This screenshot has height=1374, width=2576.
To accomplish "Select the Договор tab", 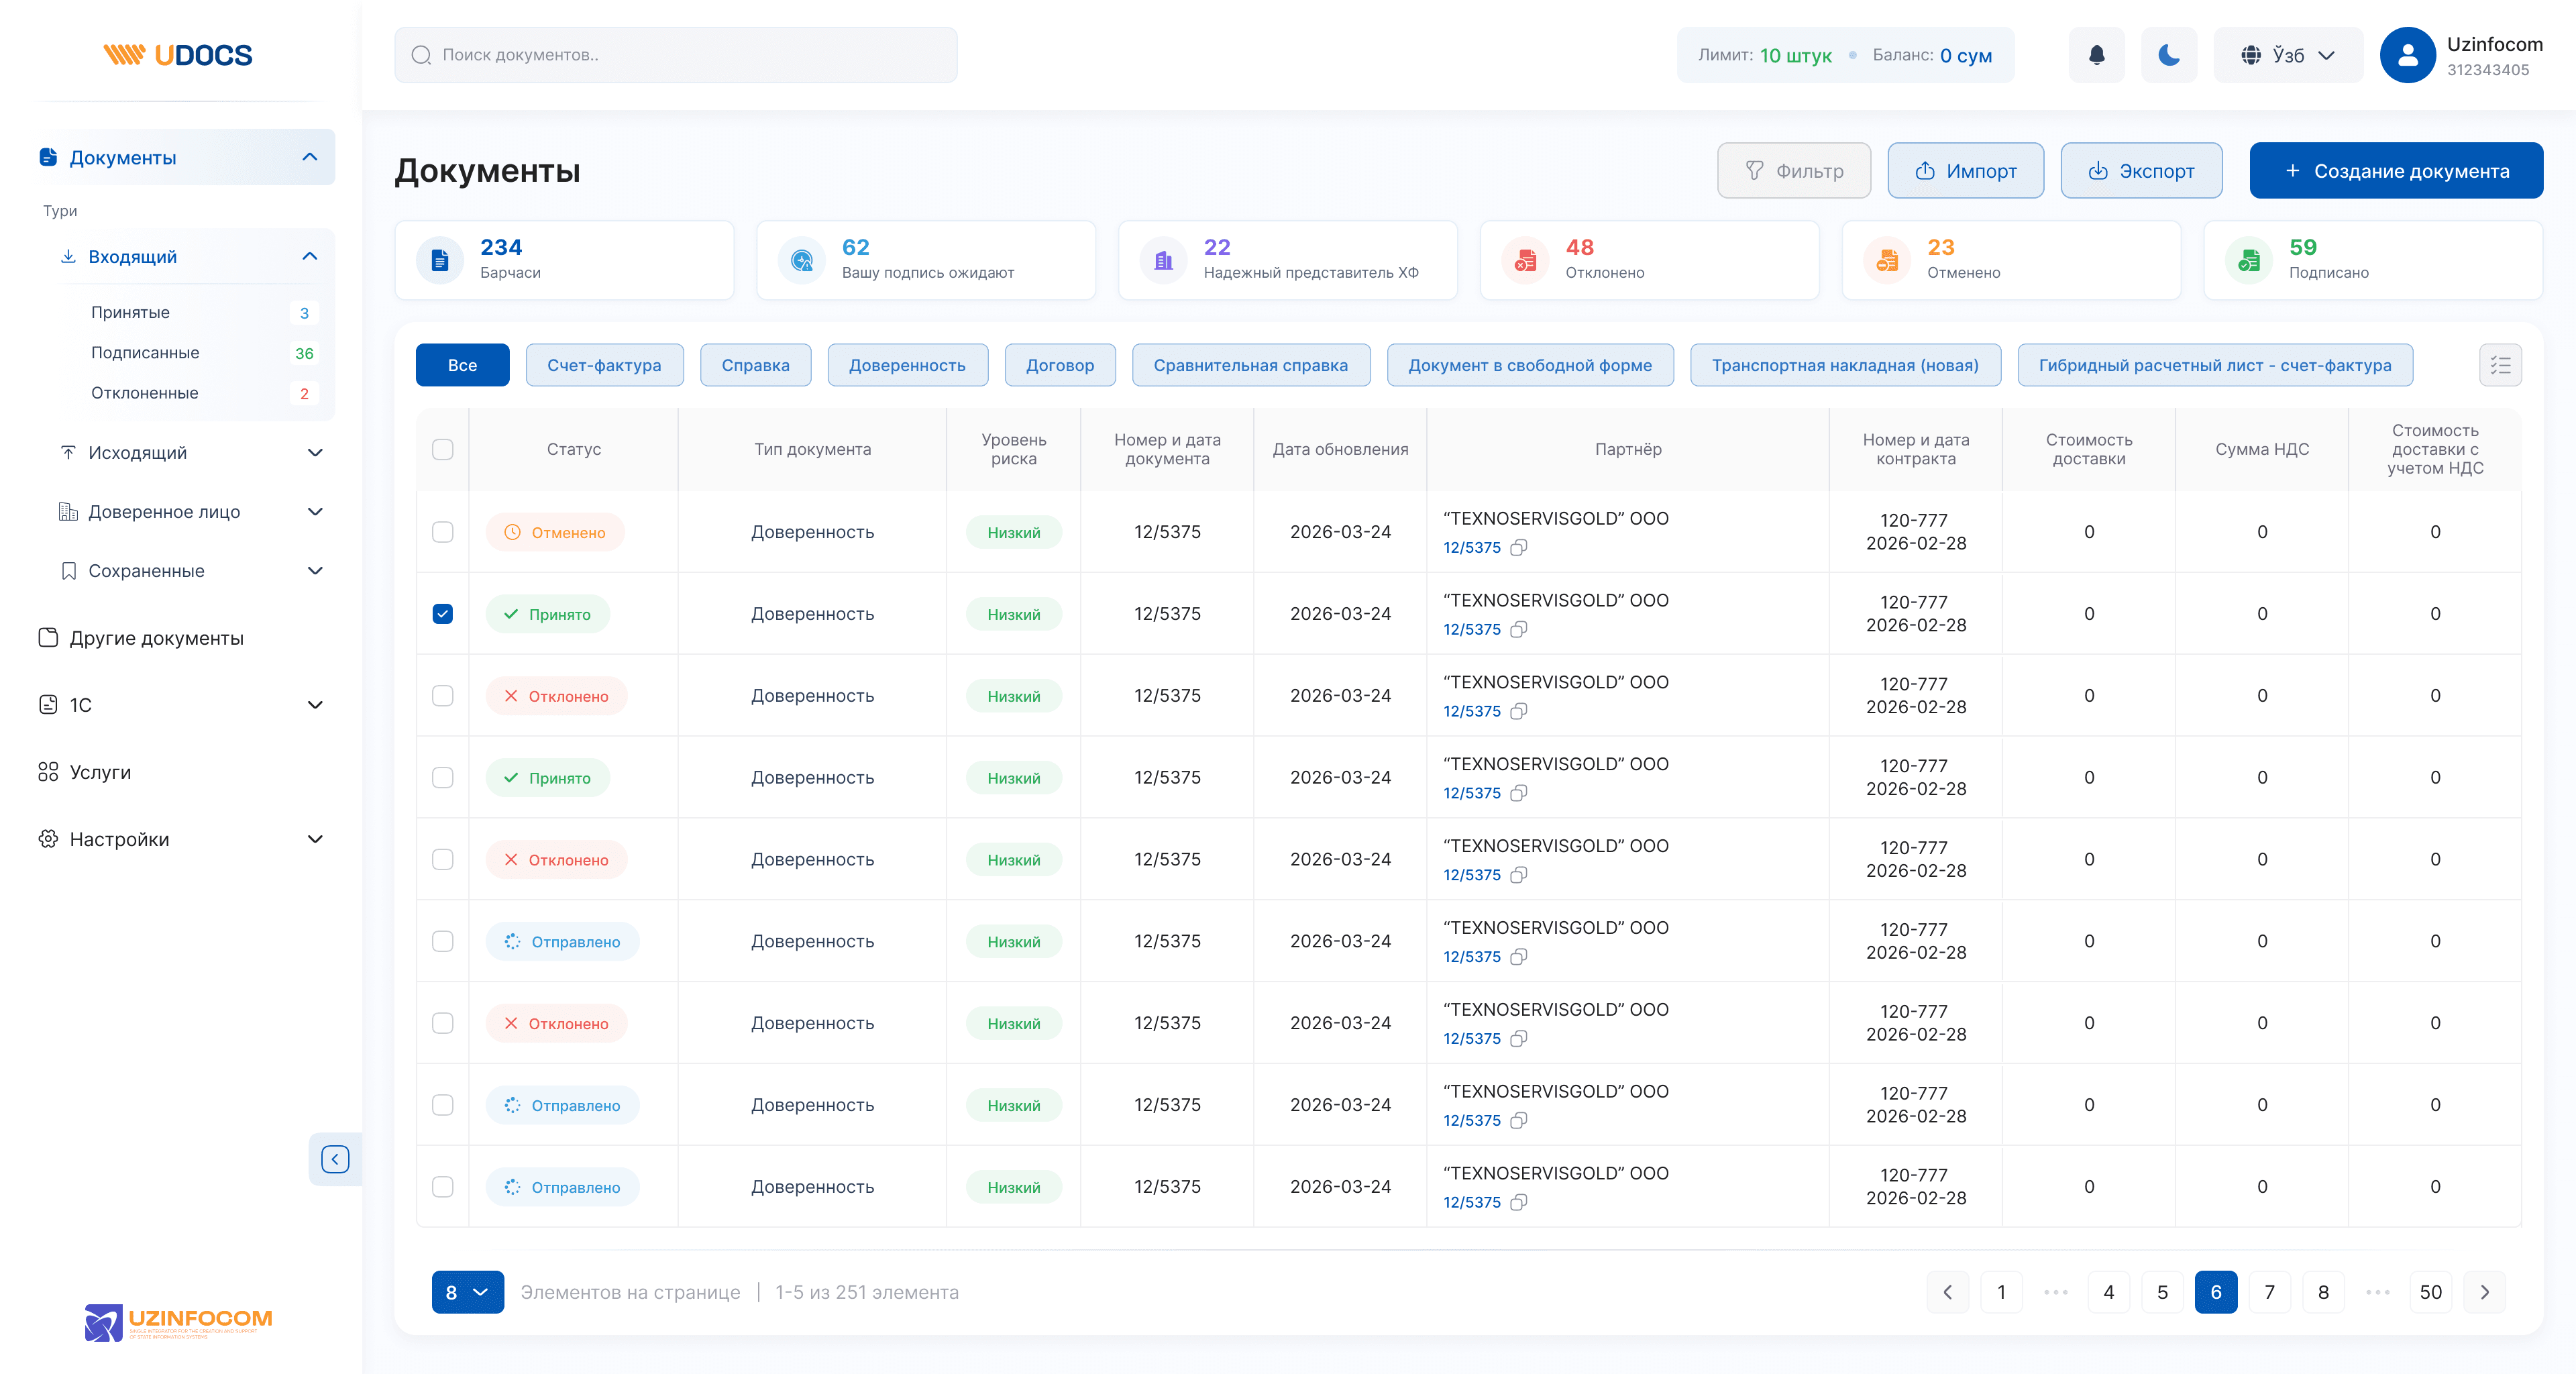I will click(1060, 365).
